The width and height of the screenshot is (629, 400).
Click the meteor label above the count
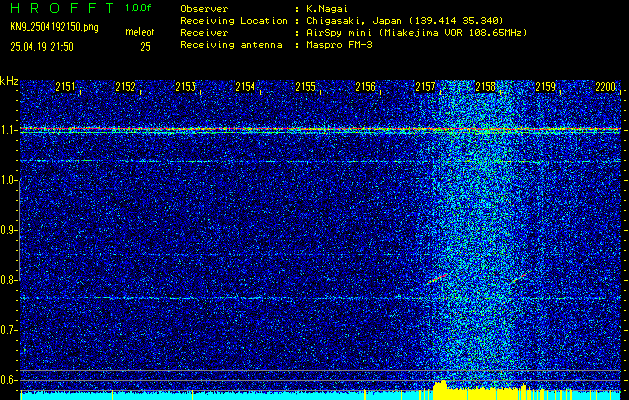click(140, 32)
